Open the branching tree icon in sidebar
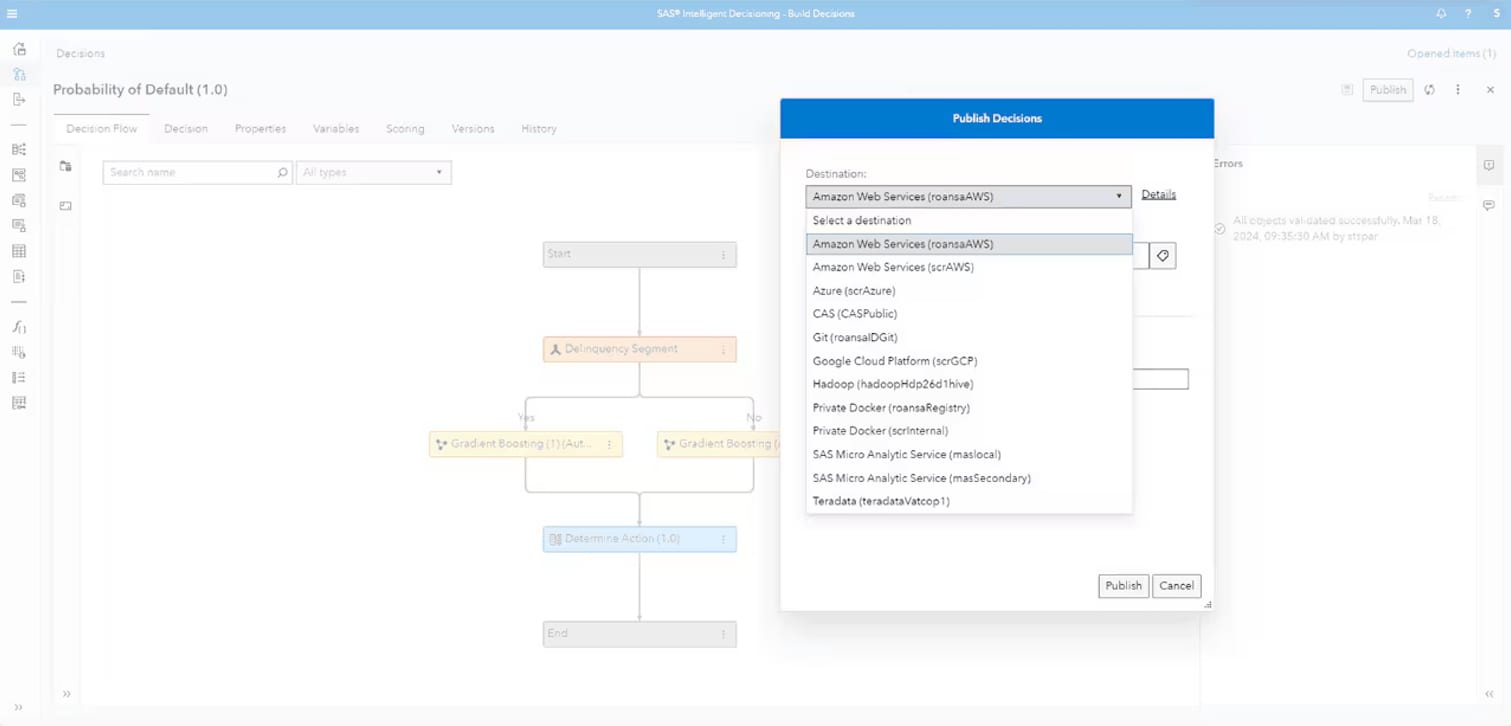 point(19,149)
